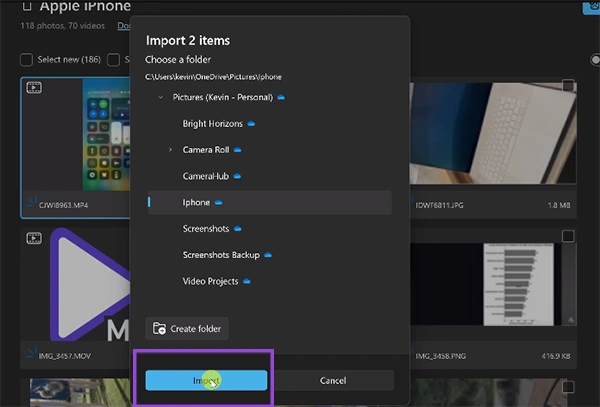Viewport: 600px width, 407px height.
Task: Click video icon on IMG_3457.MOV thumbnail
Action: pos(34,238)
